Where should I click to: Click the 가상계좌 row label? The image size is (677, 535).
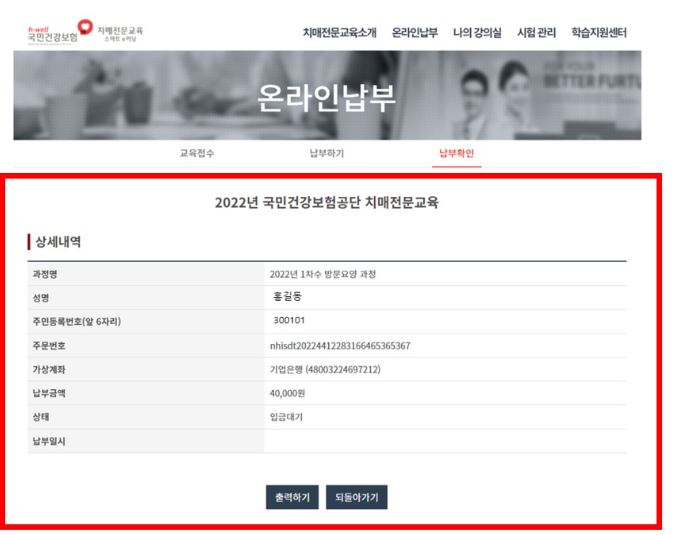pyautogui.click(x=49, y=370)
